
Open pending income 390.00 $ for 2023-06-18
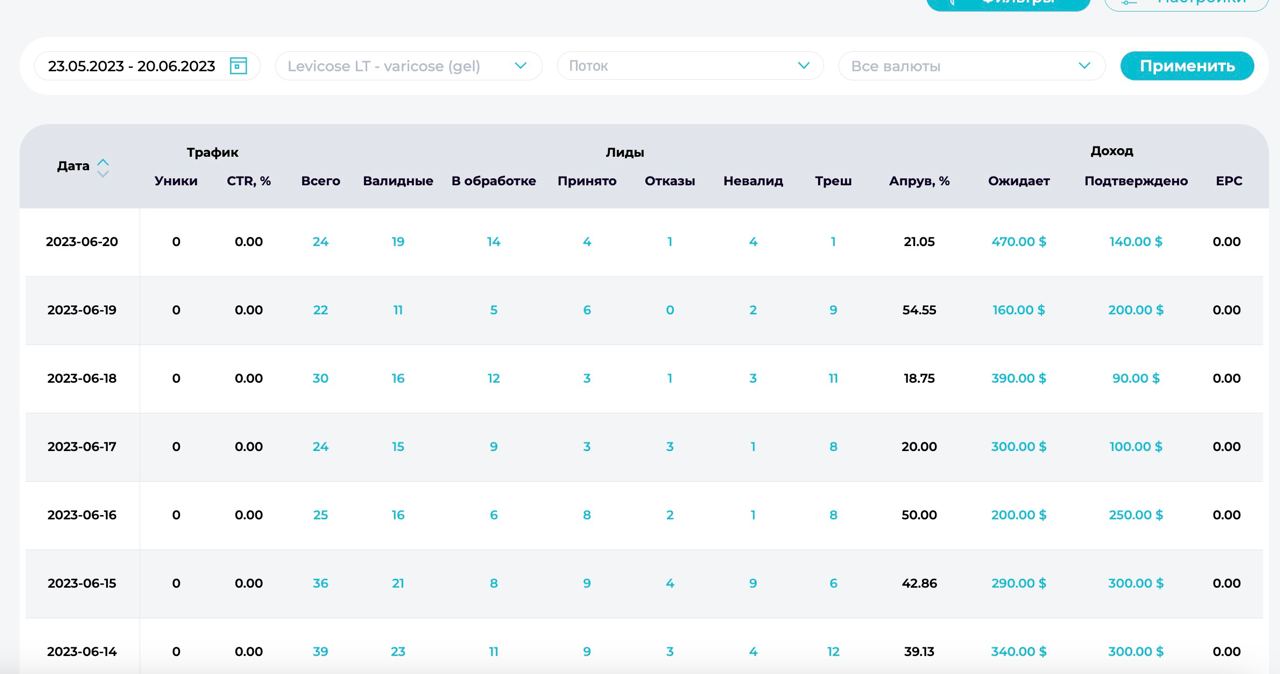tap(1019, 378)
